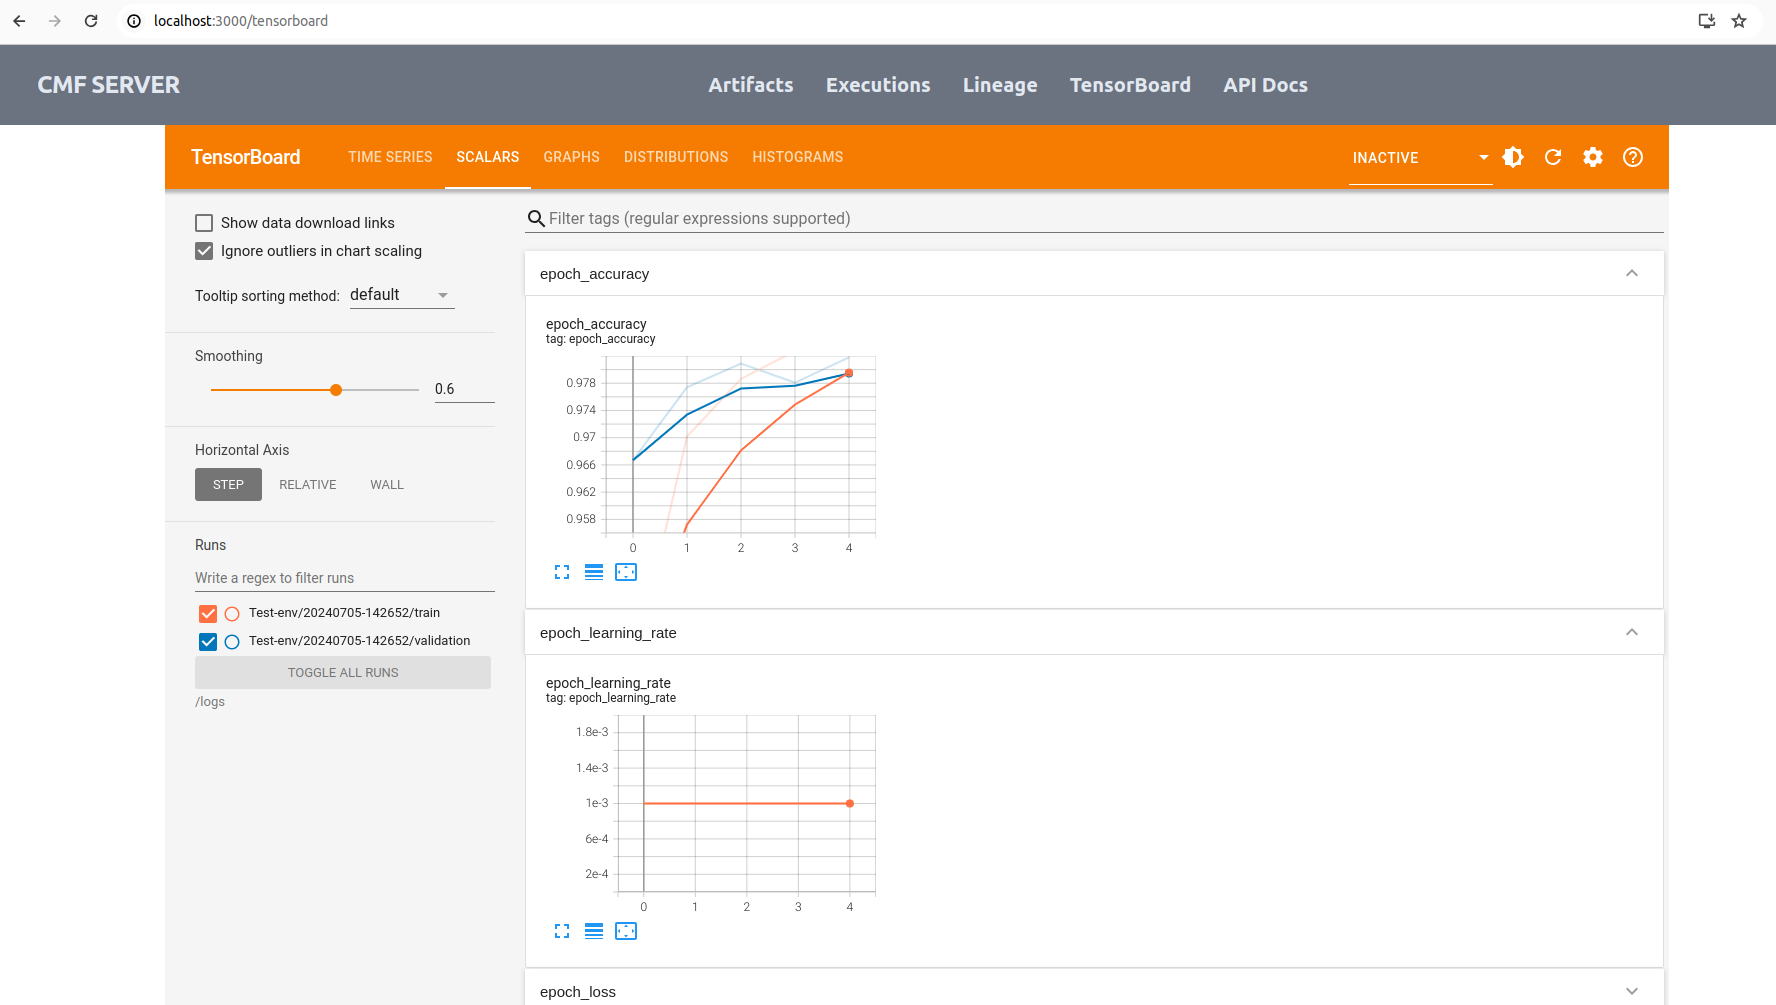
Task: Click TOGGLE ALL RUNS button
Action: click(x=343, y=673)
